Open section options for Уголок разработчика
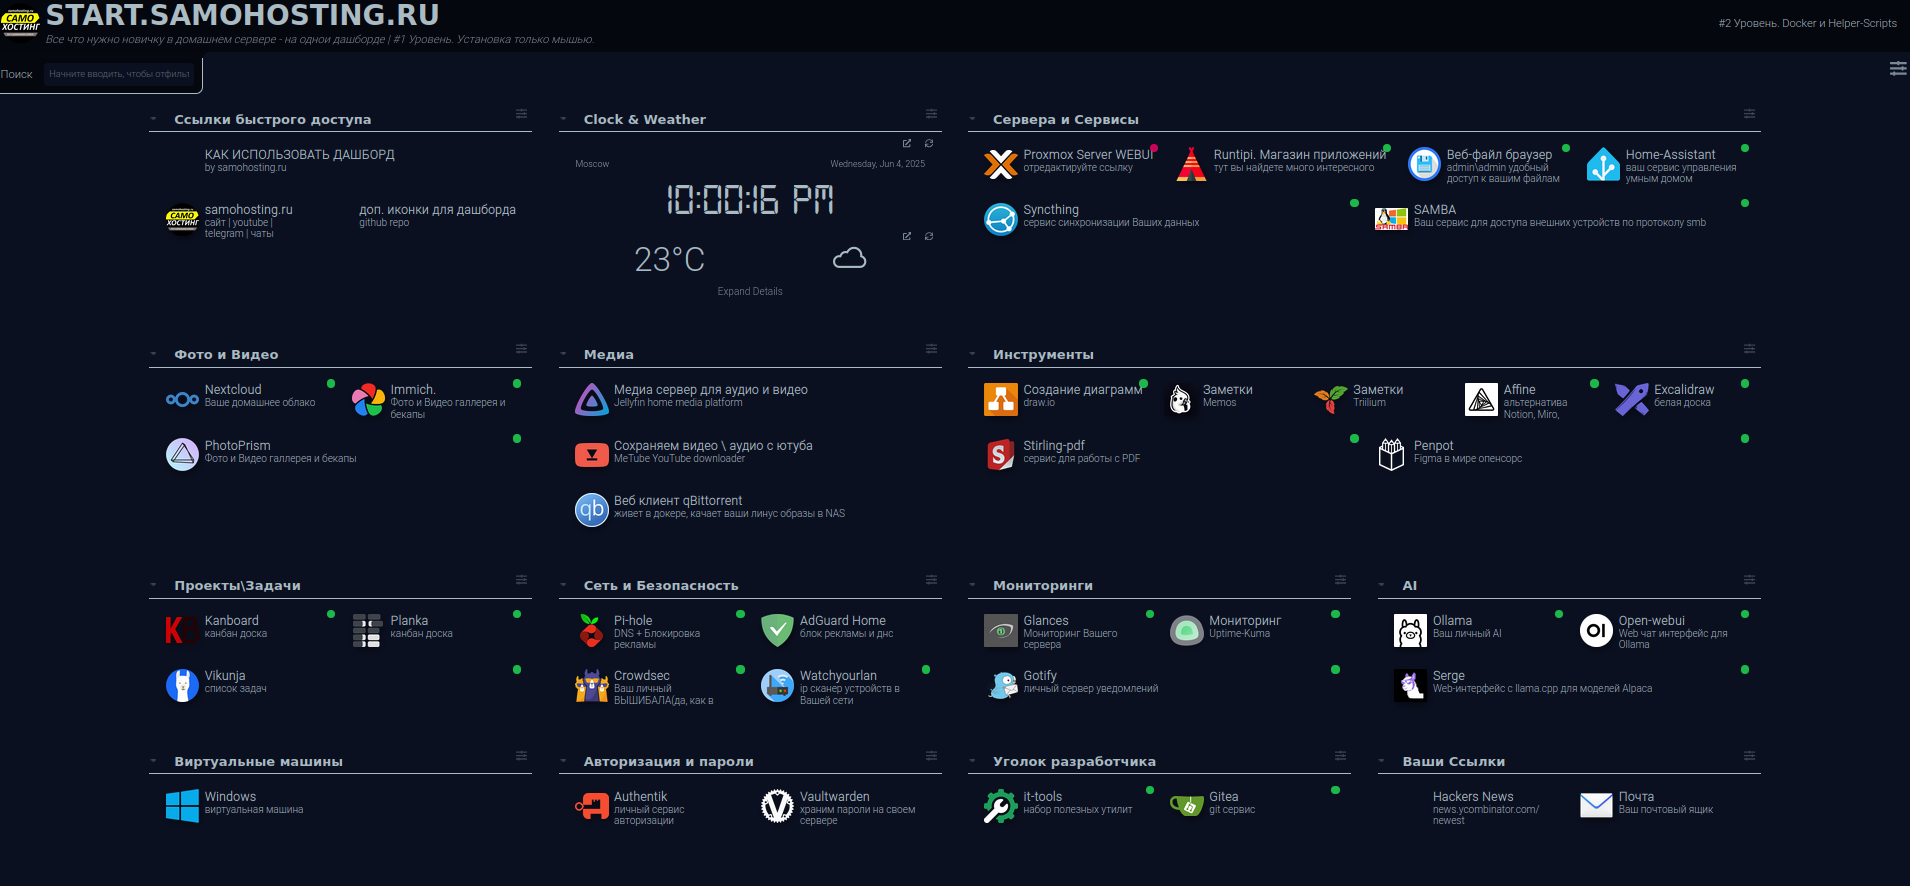This screenshot has height=886, width=1910. [1340, 756]
